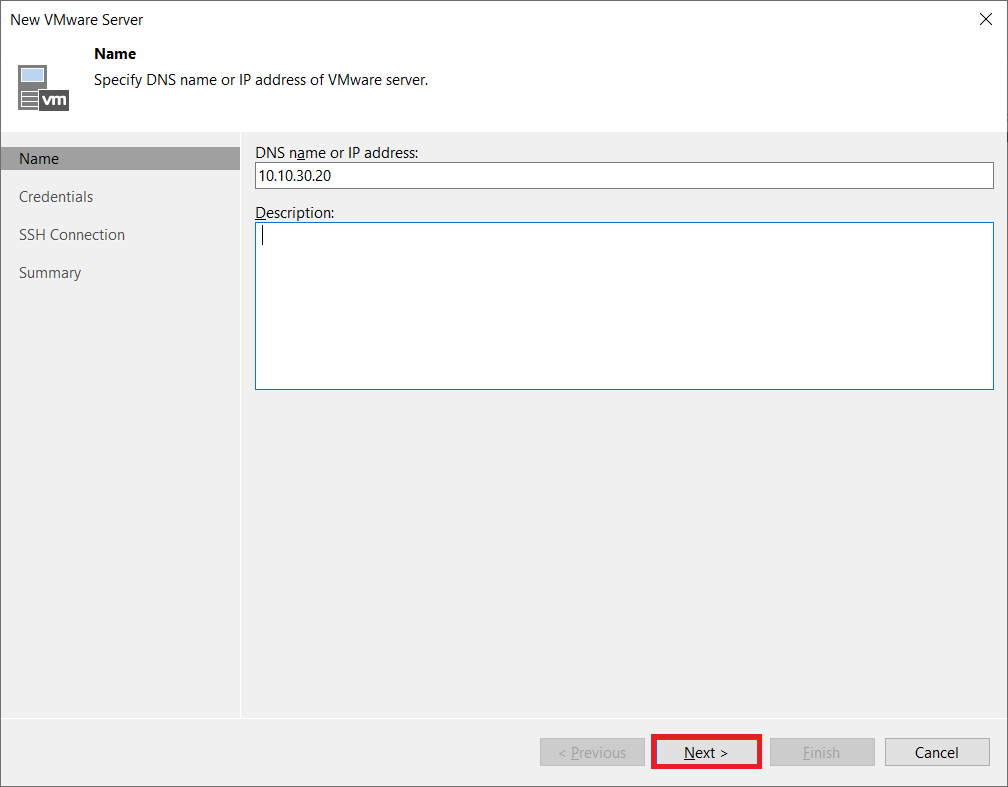Click blank panel area beneath Description box
Image resolution: width=1008 pixels, height=787 pixels.
(x=624, y=550)
